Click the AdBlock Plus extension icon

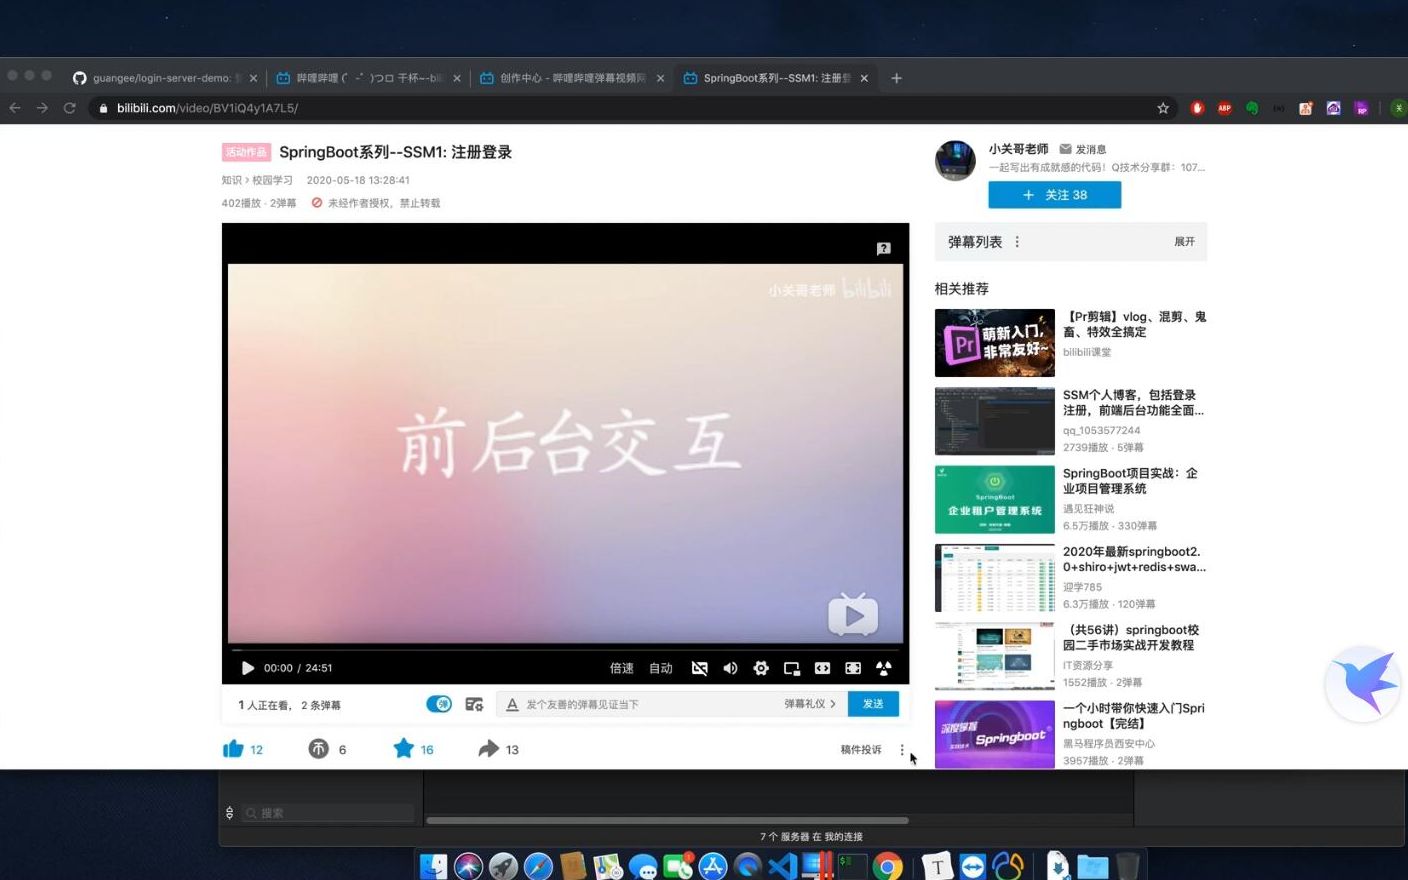(1224, 108)
